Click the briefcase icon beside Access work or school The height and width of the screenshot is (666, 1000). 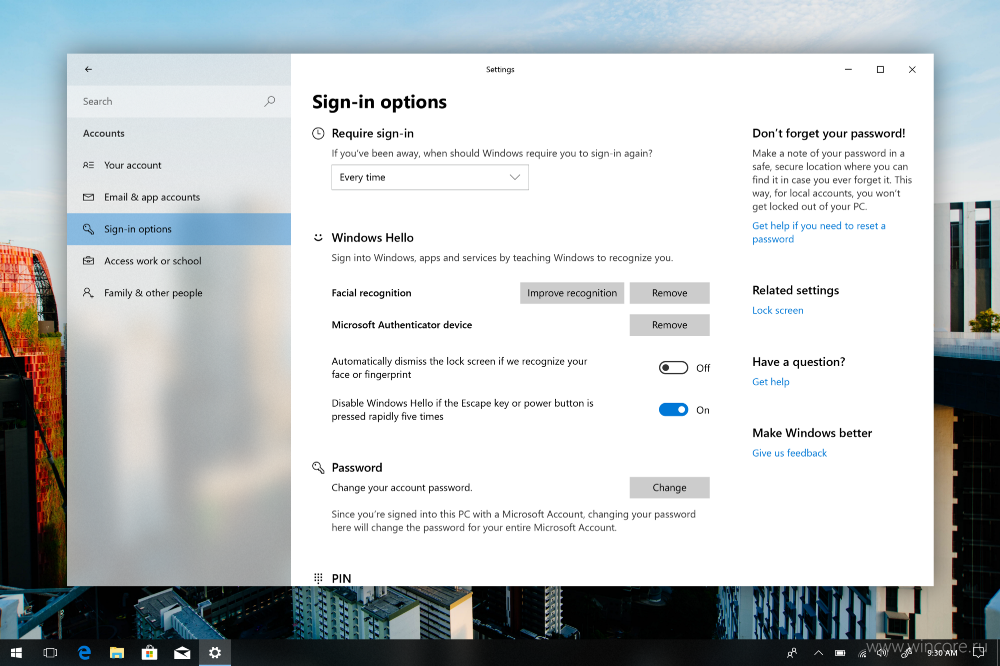89,261
